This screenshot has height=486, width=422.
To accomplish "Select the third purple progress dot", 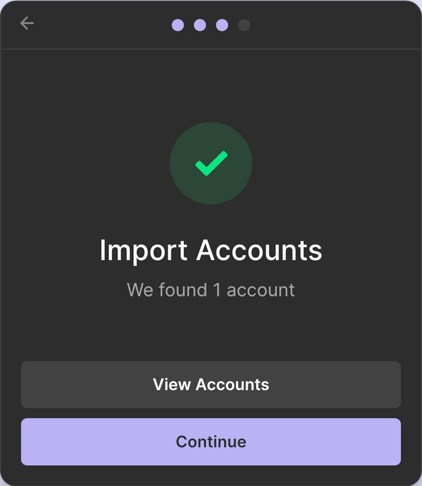I will click(222, 25).
